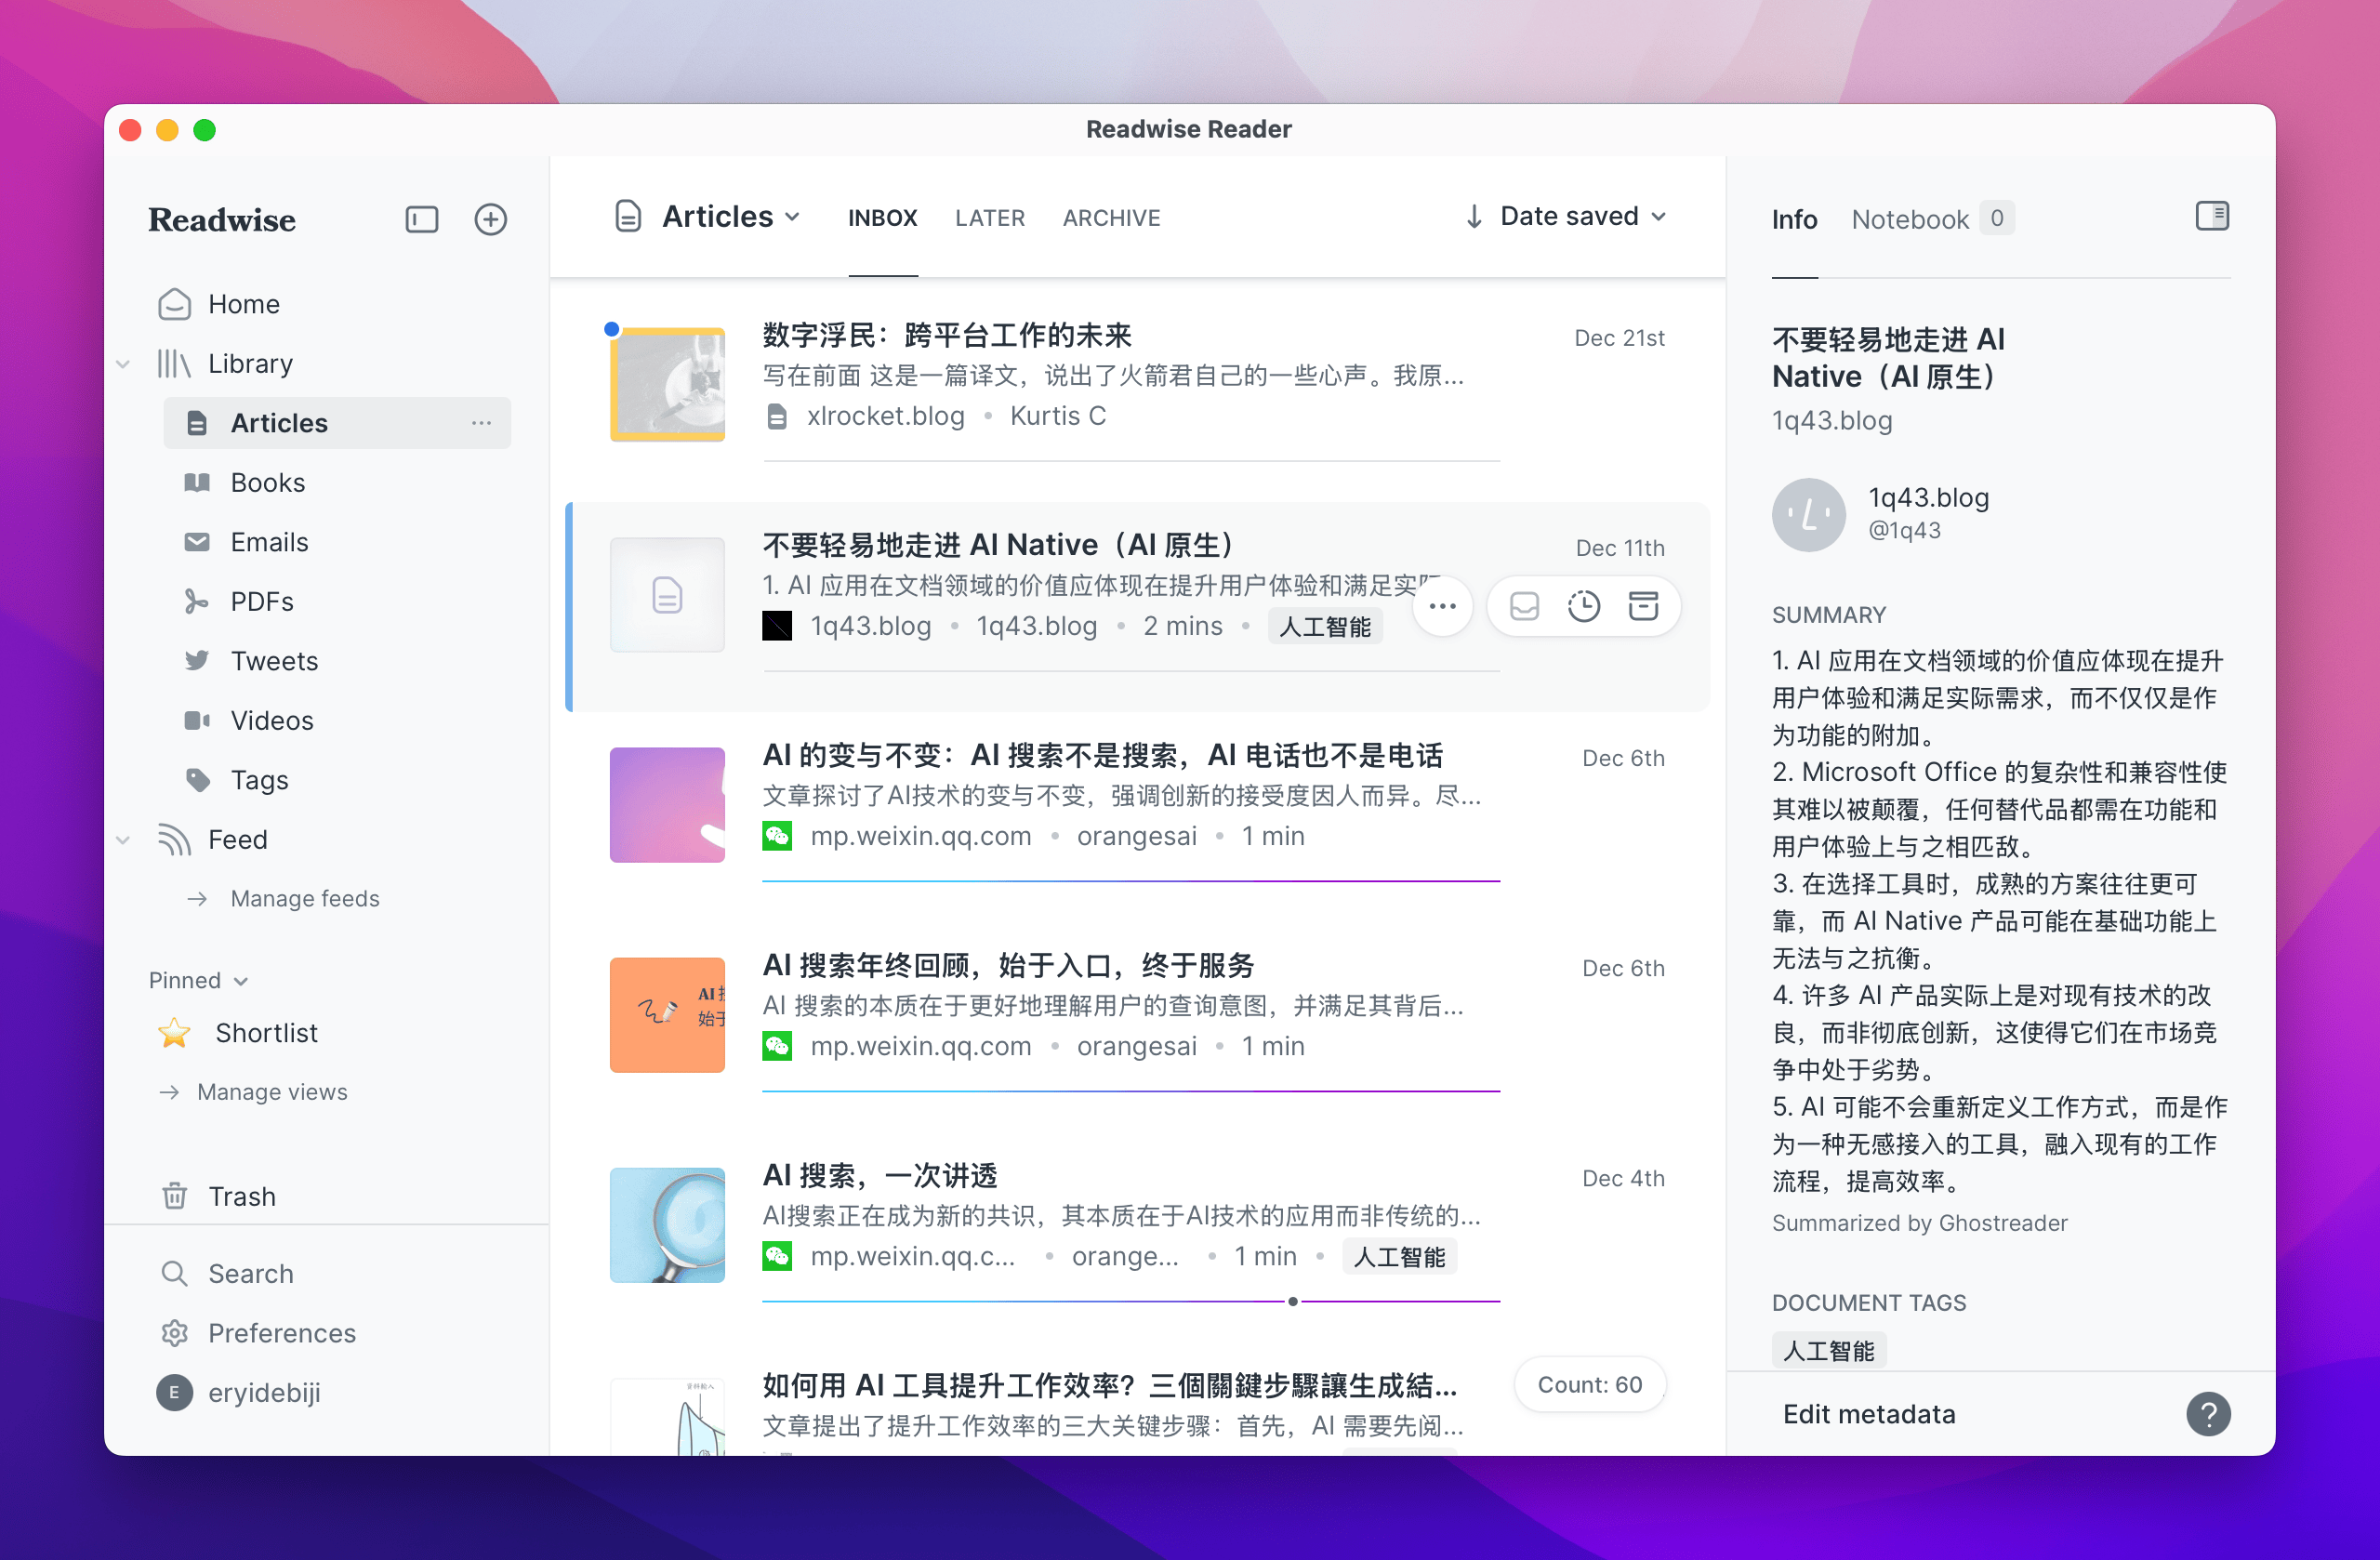The width and height of the screenshot is (2380, 1560).
Task: Open the help question mark button
Action: coord(2208,1414)
